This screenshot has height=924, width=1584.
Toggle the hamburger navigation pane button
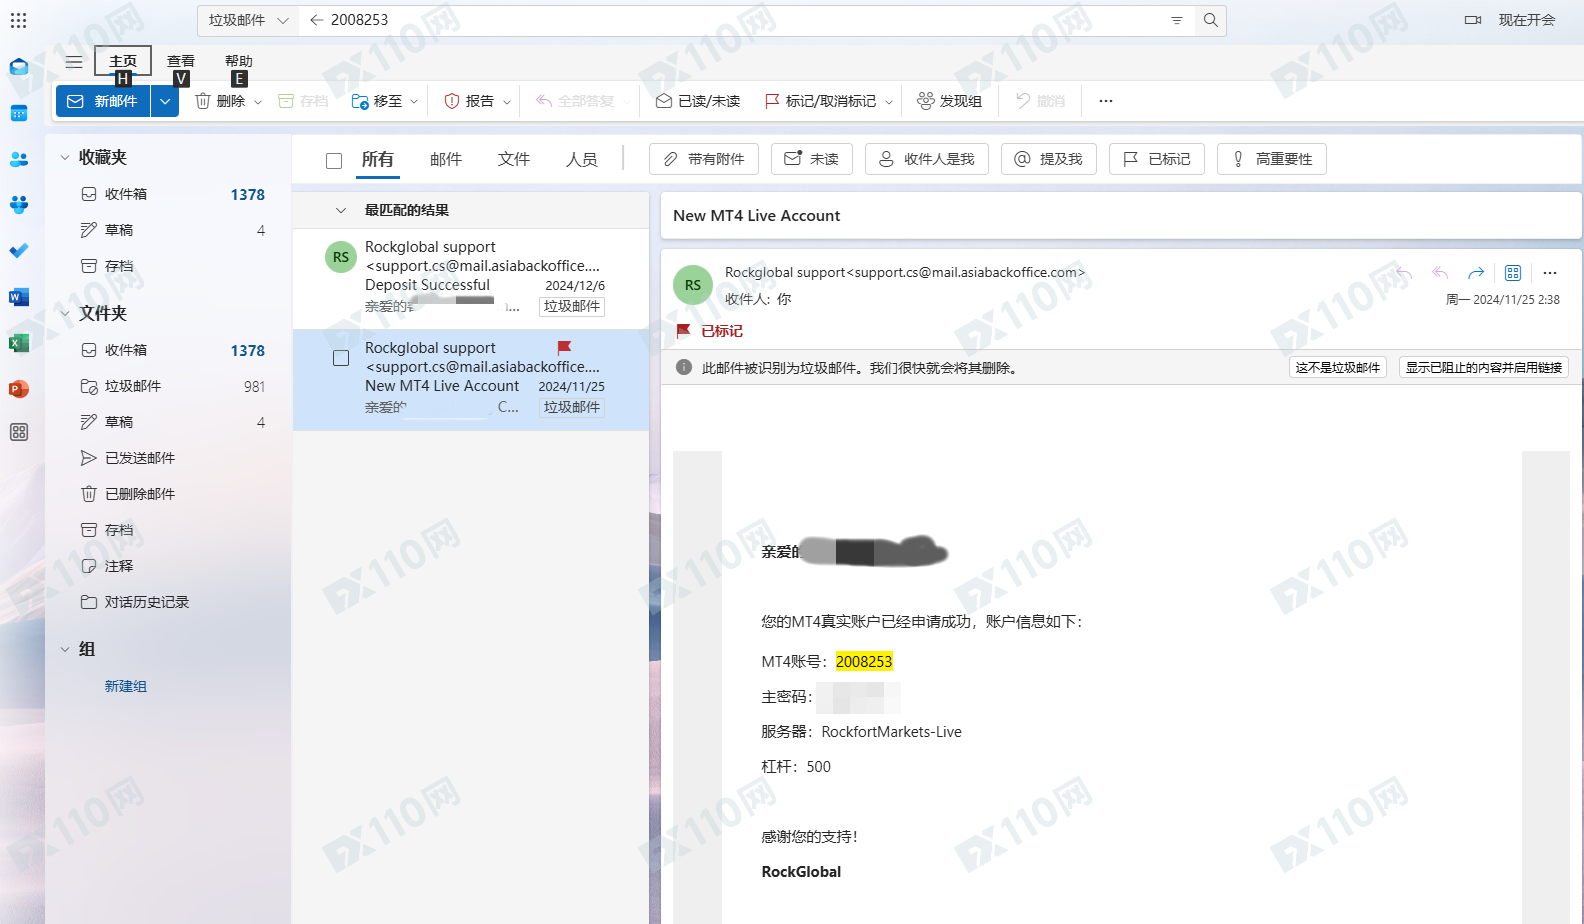[x=74, y=62]
